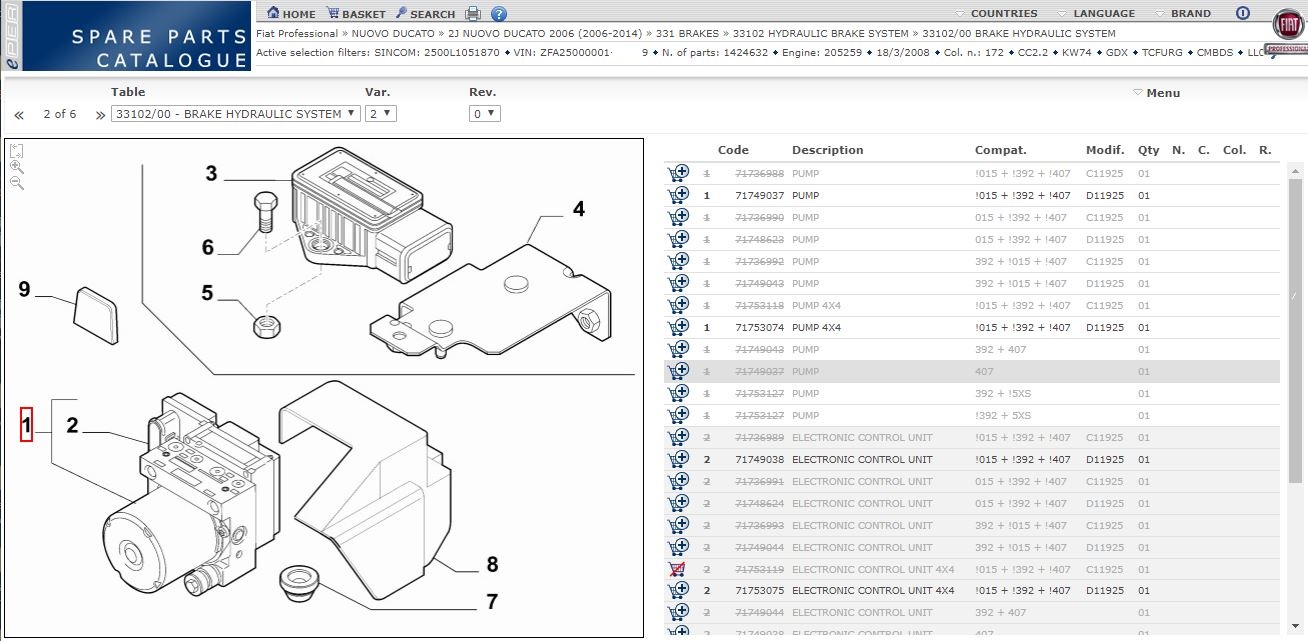Select callout number 3 in the diagram

tap(211, 174)
